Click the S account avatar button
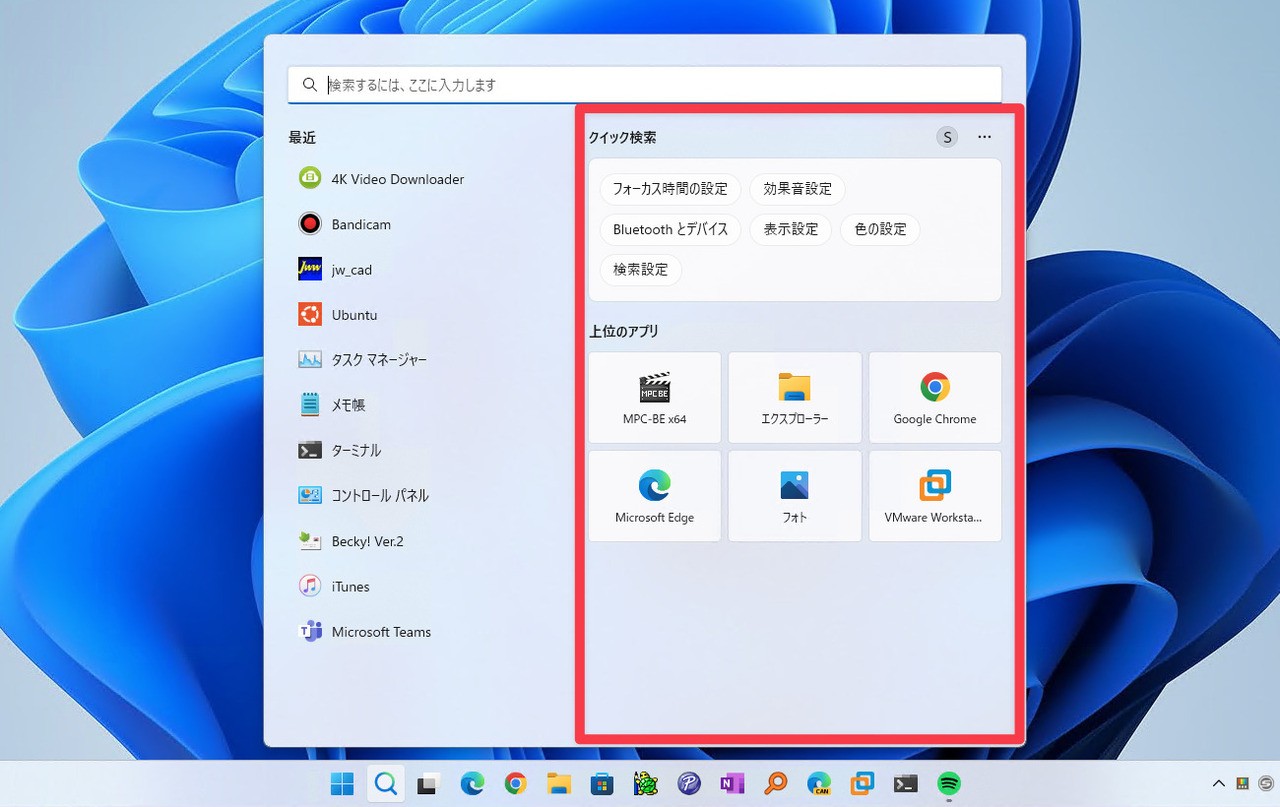1280x807 pixels. (946, 137)
